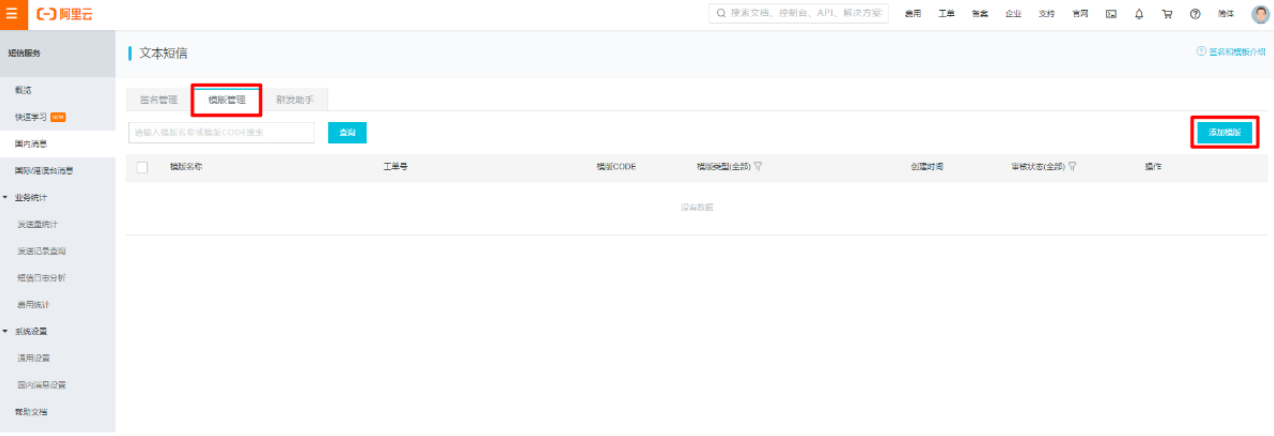Open 费用统计 in the sidebar
This screenshot has width=1274, height=436.
[x=34, y=304]
